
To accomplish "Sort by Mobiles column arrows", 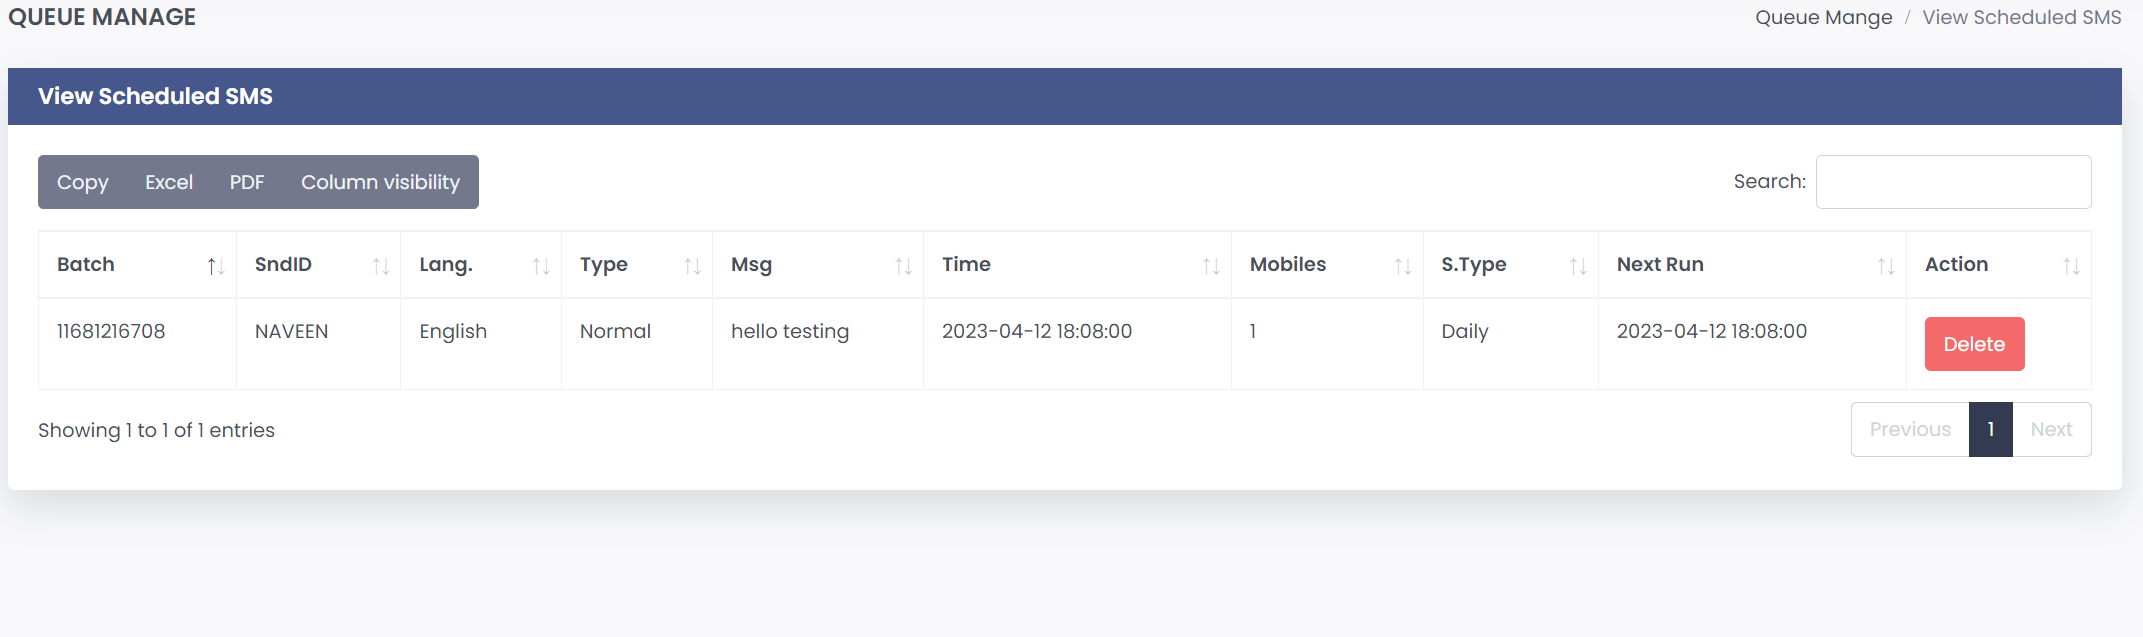I will pos(1403,266).
